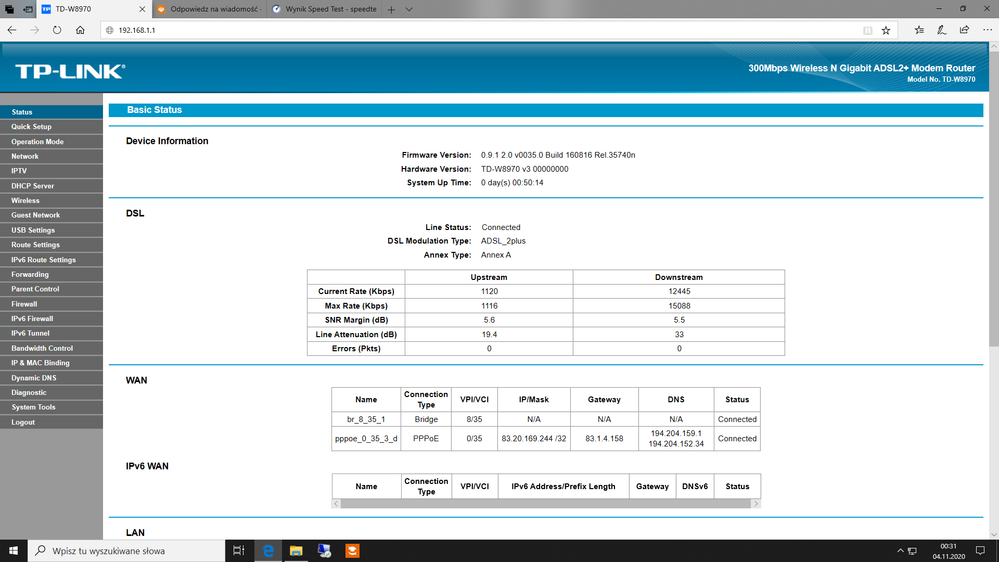Open System Tools menu item

click(x=51, y=407)
